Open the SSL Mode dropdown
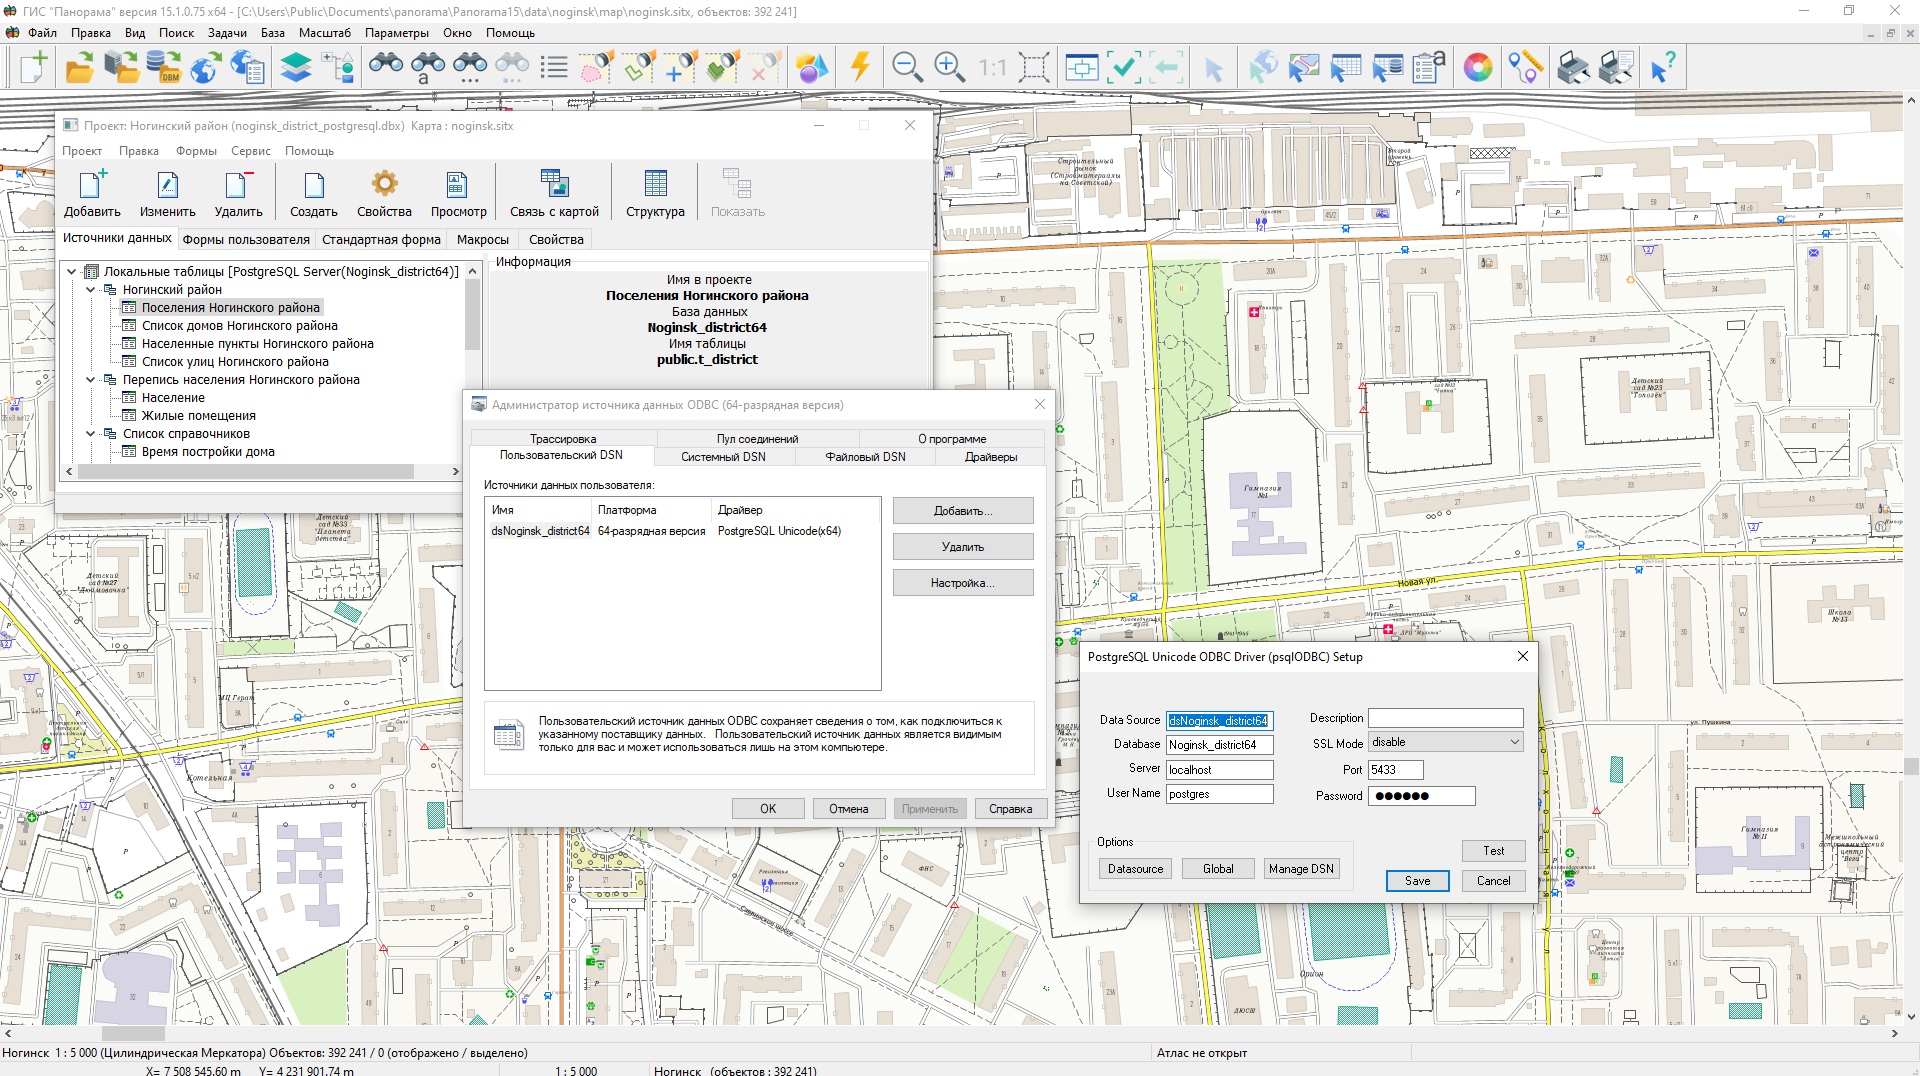This screenshot has height=1076, width=1920. click(1445, 742)
